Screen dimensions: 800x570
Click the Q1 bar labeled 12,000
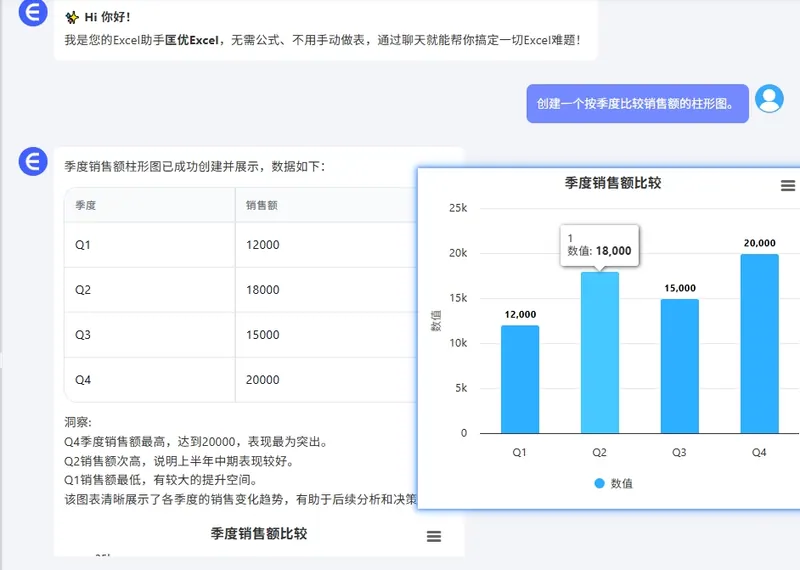520,379
